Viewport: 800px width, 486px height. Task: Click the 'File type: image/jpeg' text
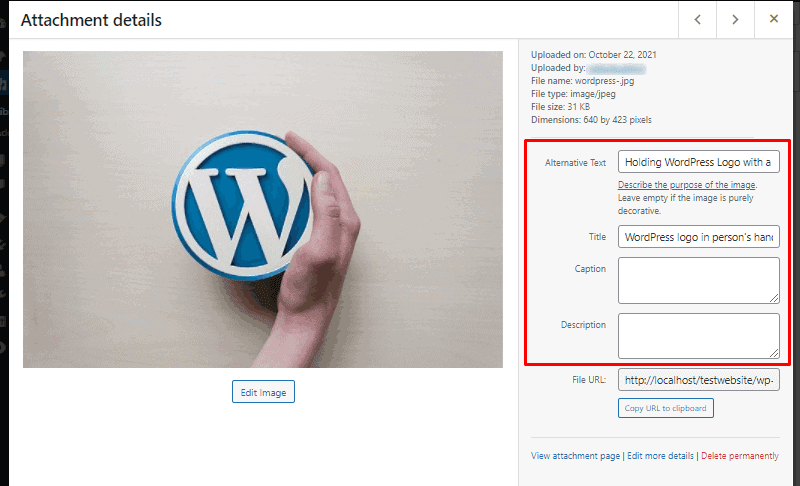coord(573,94)
